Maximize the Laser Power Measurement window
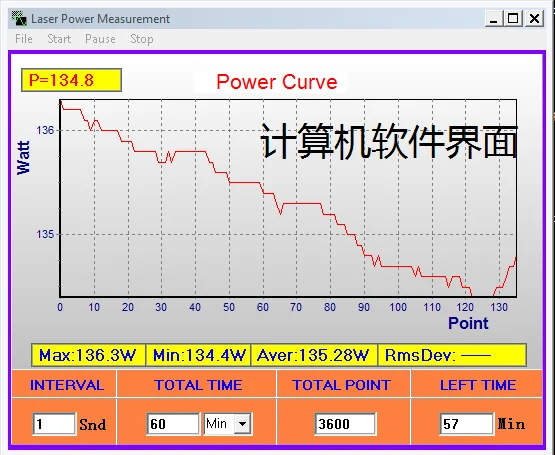Screen dimensions: 555x455 click(513, 18)
